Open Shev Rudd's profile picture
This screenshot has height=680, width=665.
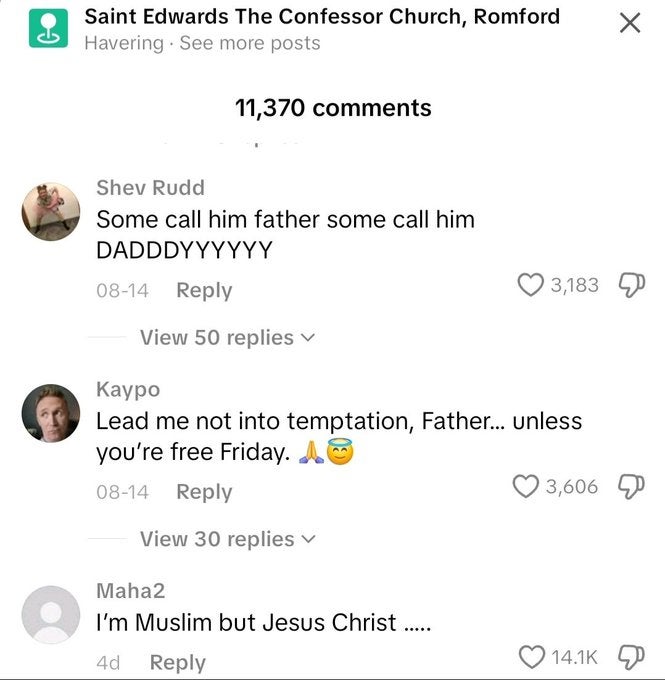point(51,211)
